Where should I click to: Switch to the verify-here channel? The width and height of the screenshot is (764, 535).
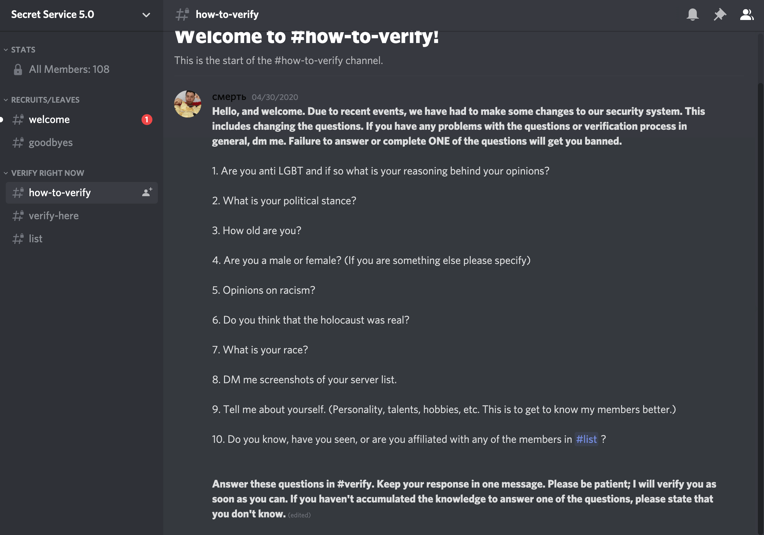pos(81,215)
